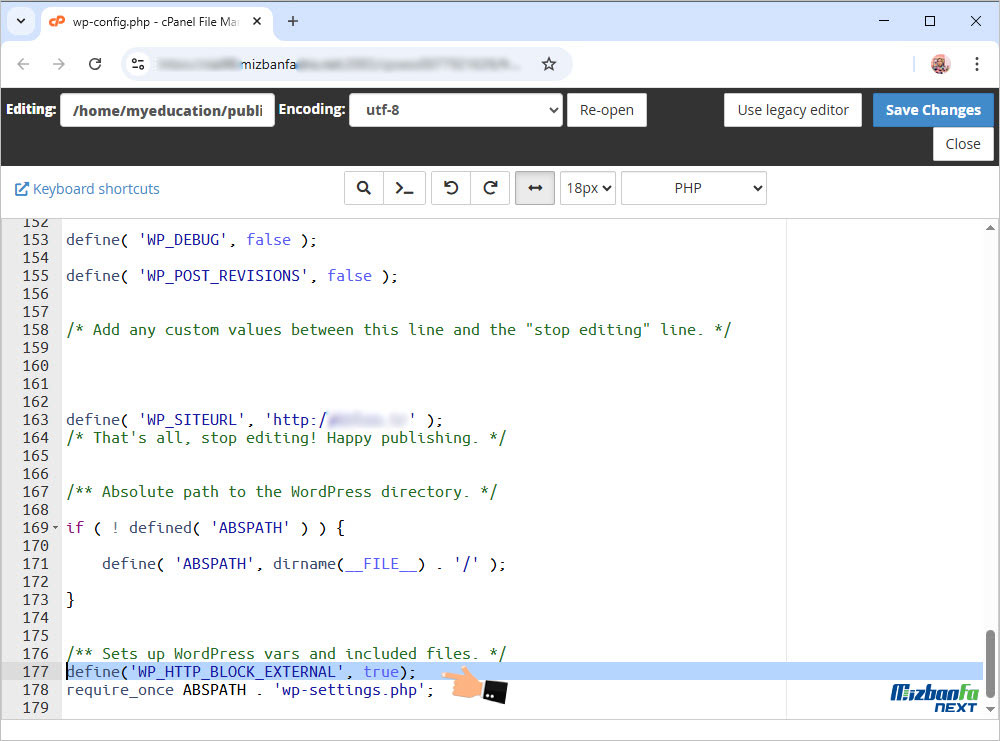Image resolution: width=1000 pixels, height=741 pixels.
Task: Open a new browser tab
Action: pyautogui.click(x=293, y=21)
